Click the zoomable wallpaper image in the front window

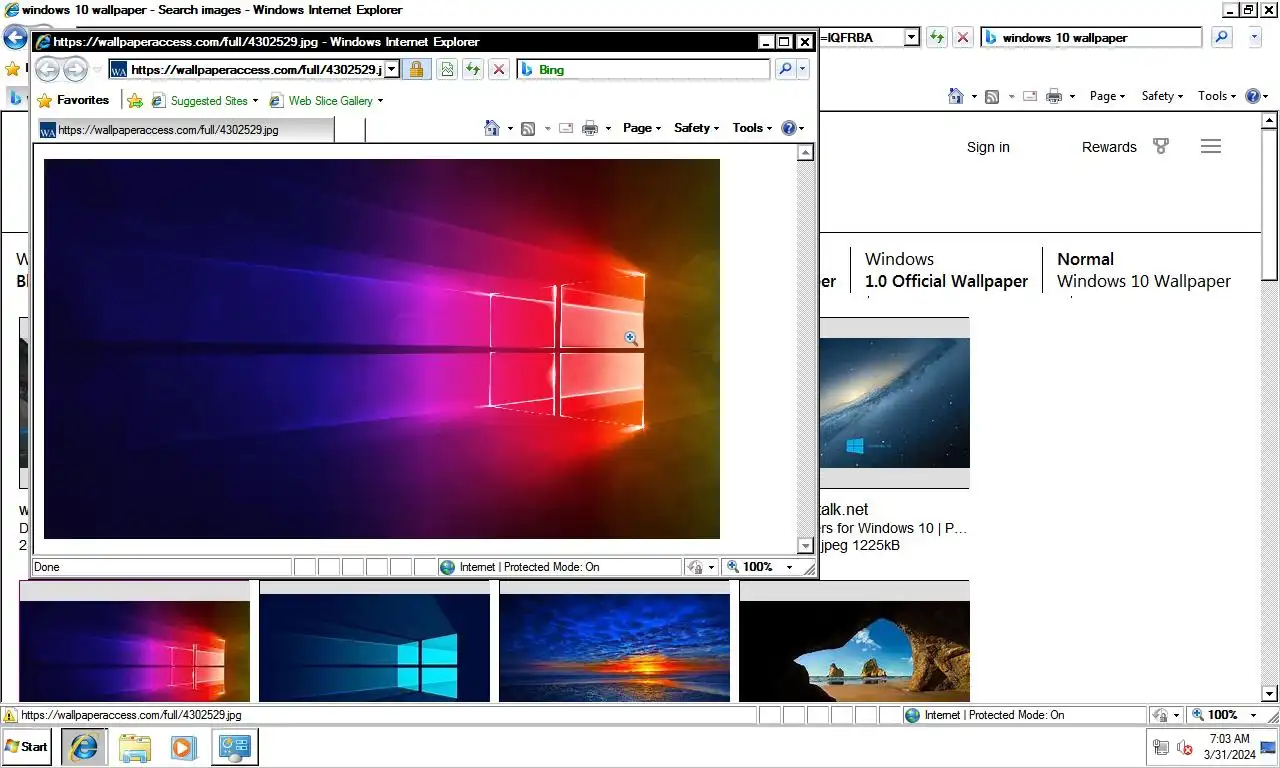[x=382, y=348]
